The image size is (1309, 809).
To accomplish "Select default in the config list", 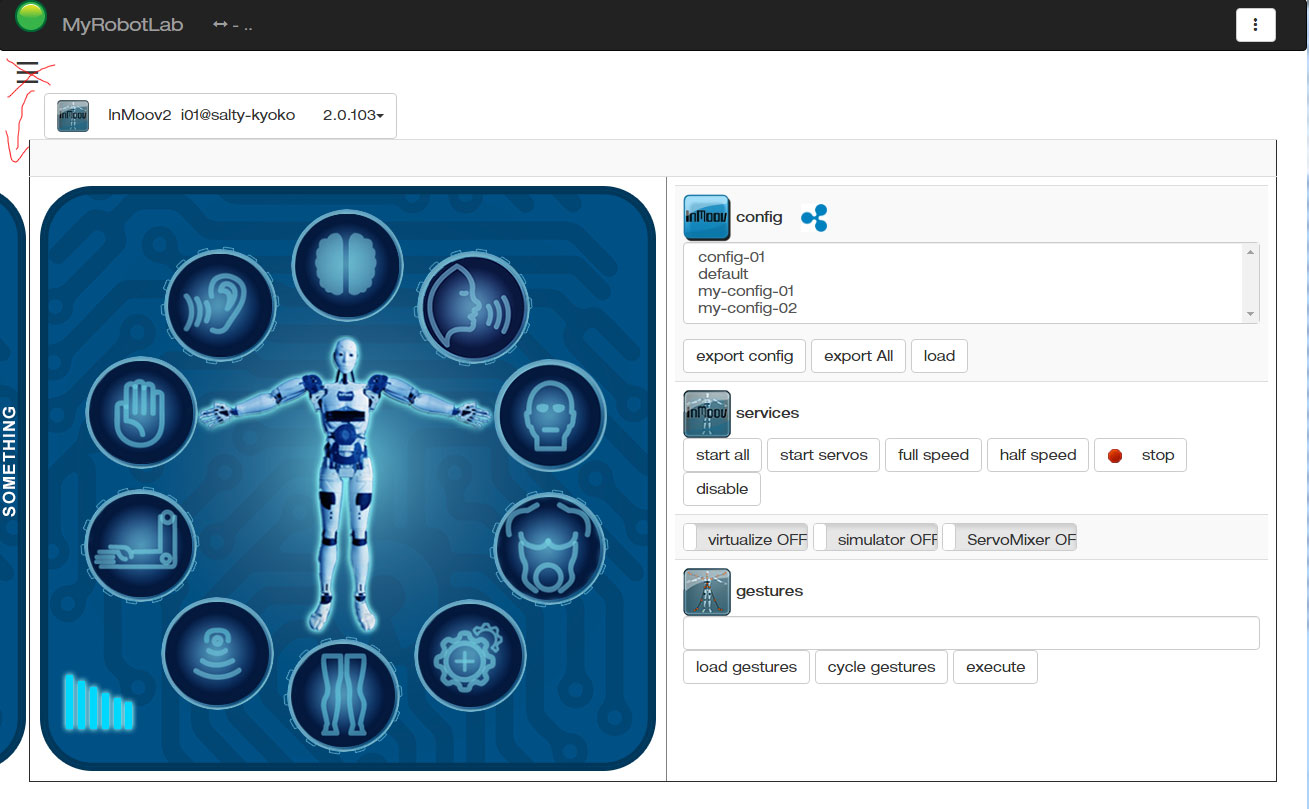I will 723,274.
